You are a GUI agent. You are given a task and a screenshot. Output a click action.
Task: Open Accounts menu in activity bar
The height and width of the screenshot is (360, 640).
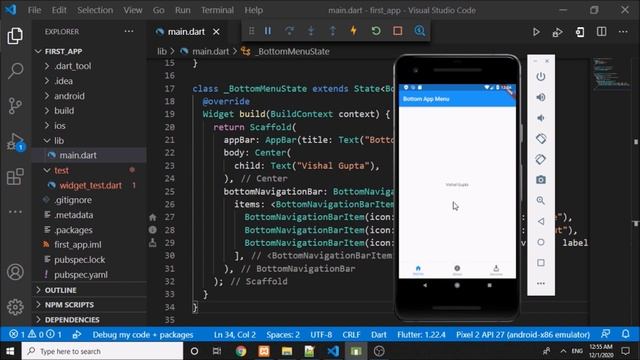coord(15,272)
